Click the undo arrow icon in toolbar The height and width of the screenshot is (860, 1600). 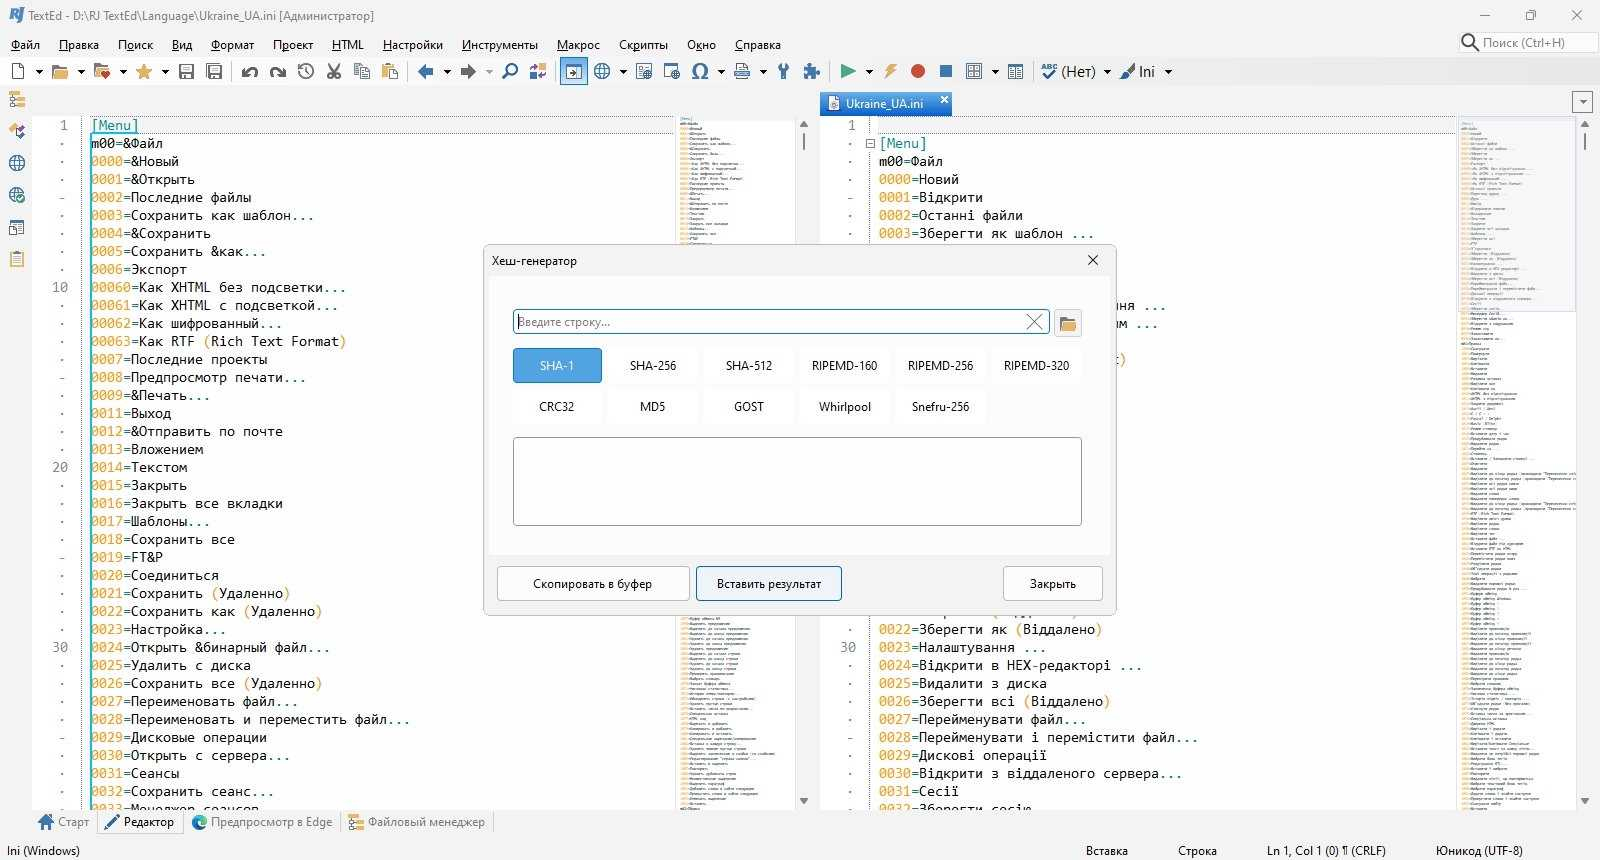249,71
